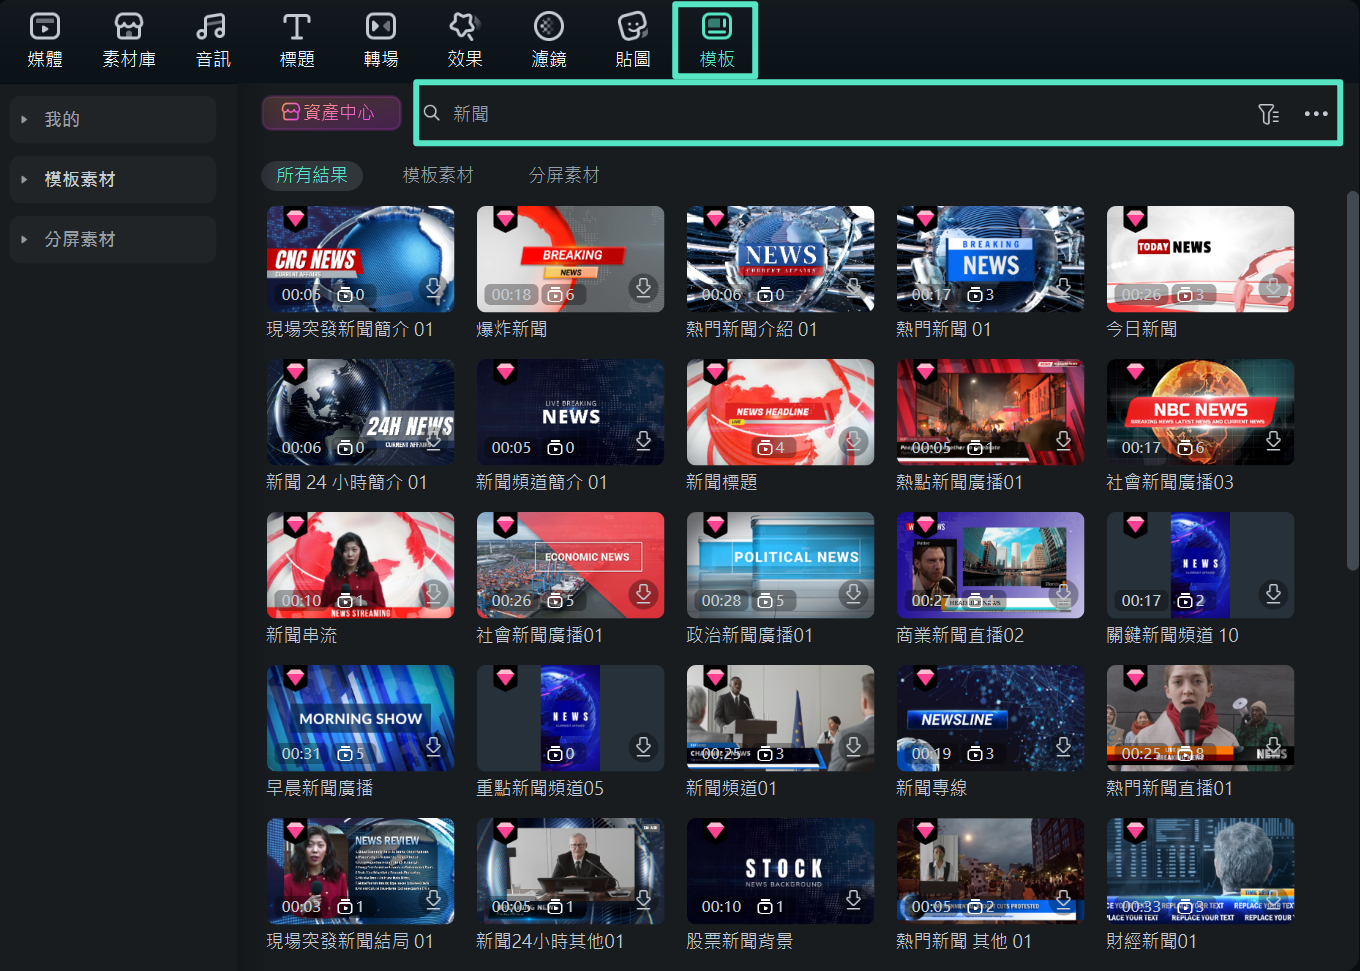Switch to the 模板素材 results tab
This screenshot has height=971, width=1360.
coord(438,175)
